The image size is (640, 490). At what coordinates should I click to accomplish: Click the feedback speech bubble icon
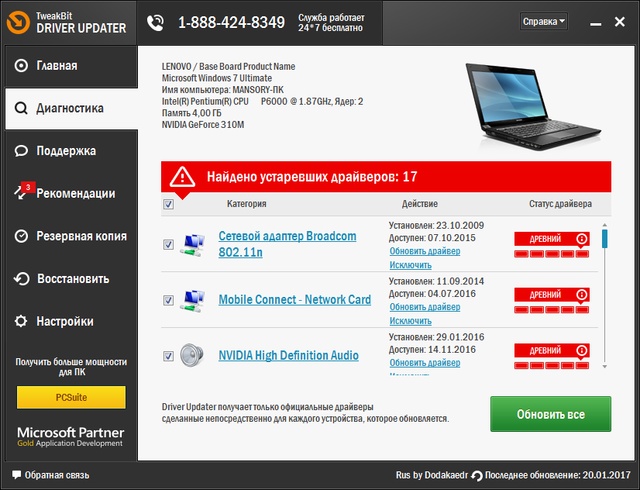point(16,474)
